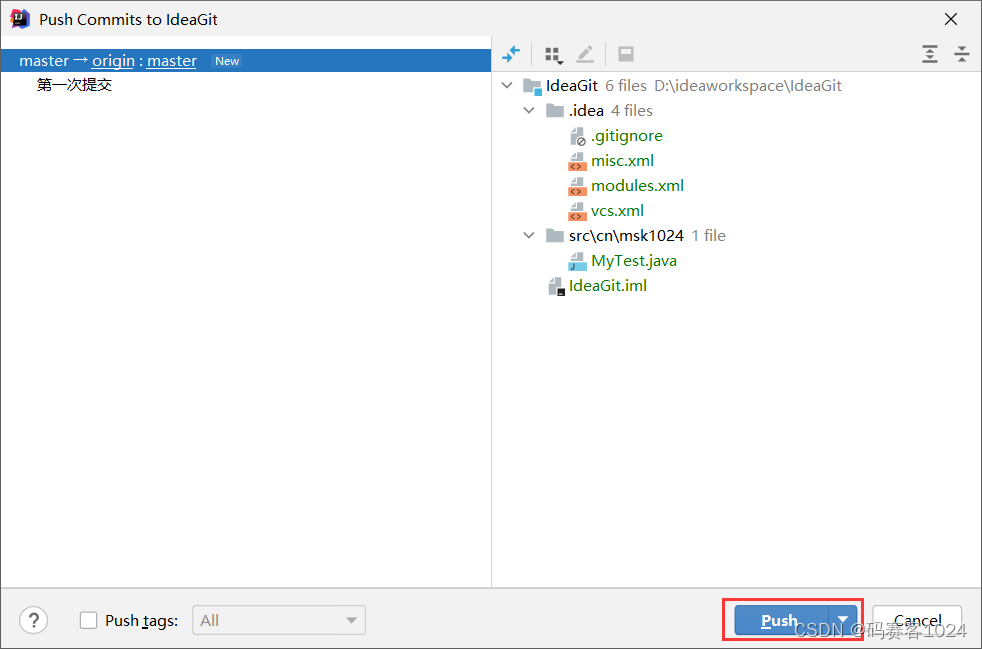Select the 第一次提交 commit row
Image resolution: width=982 pixels, height=649 pixels.
tap(246, 85)
